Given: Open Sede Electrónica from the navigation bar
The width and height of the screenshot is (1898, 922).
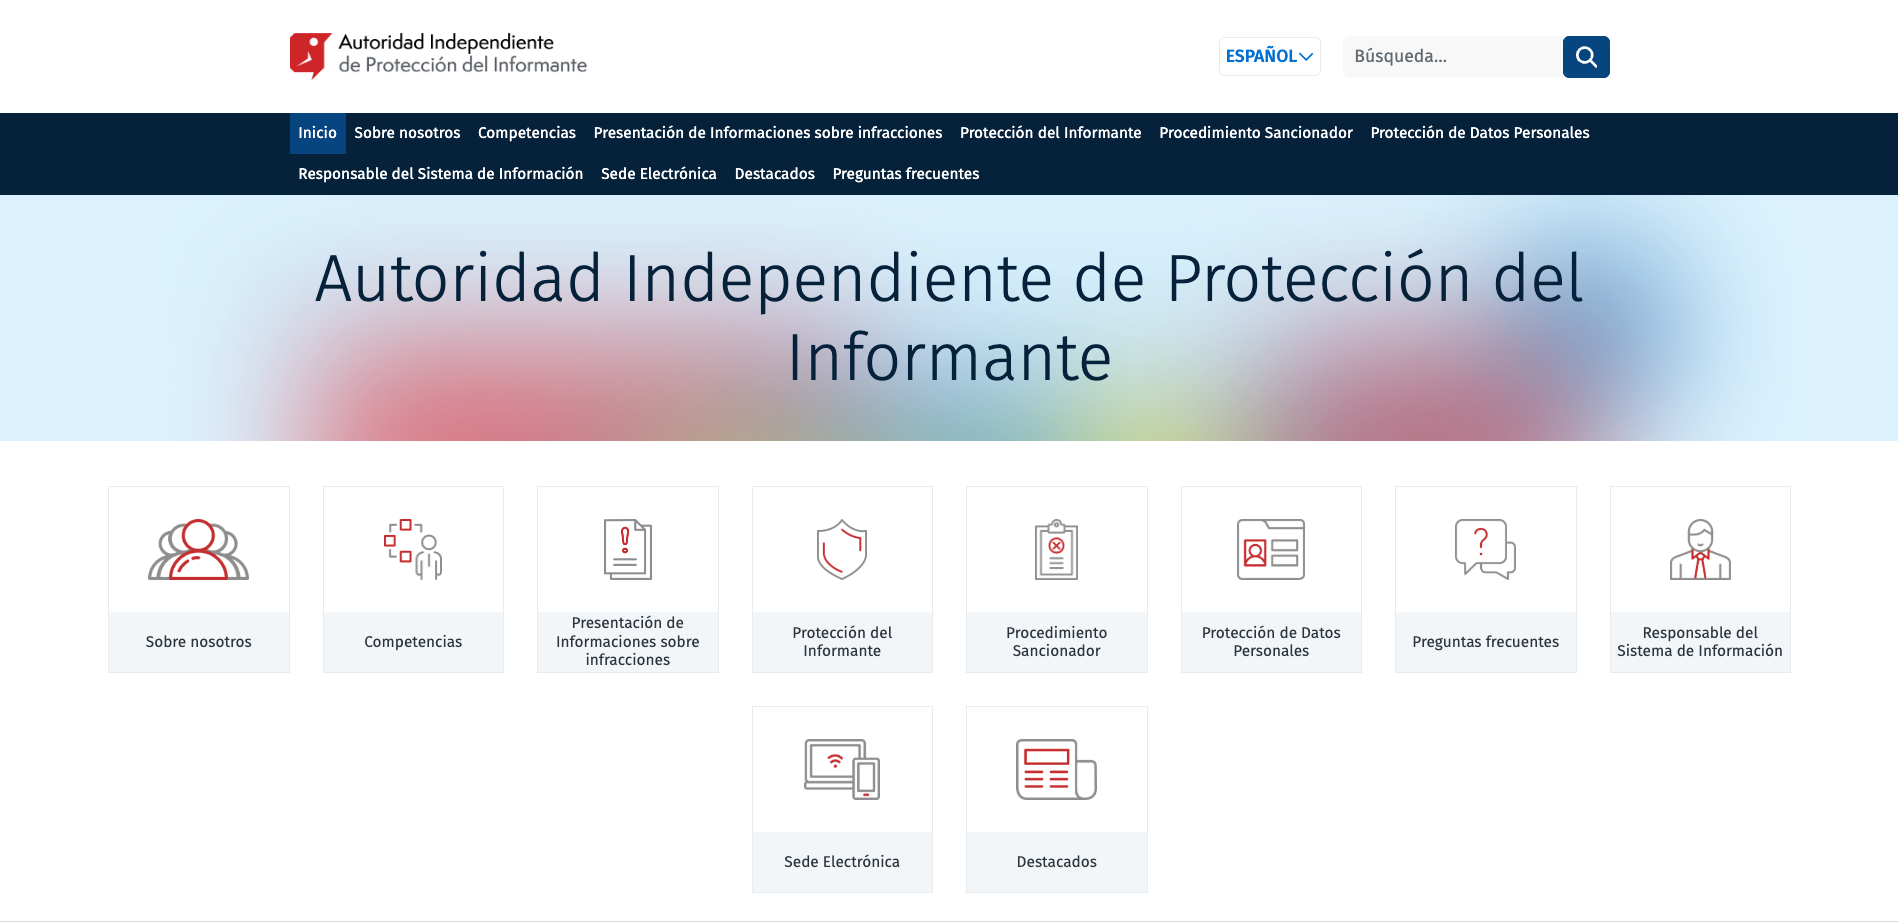Looking at the screenshot, I should pyautogui.click(x=658, y=174).
